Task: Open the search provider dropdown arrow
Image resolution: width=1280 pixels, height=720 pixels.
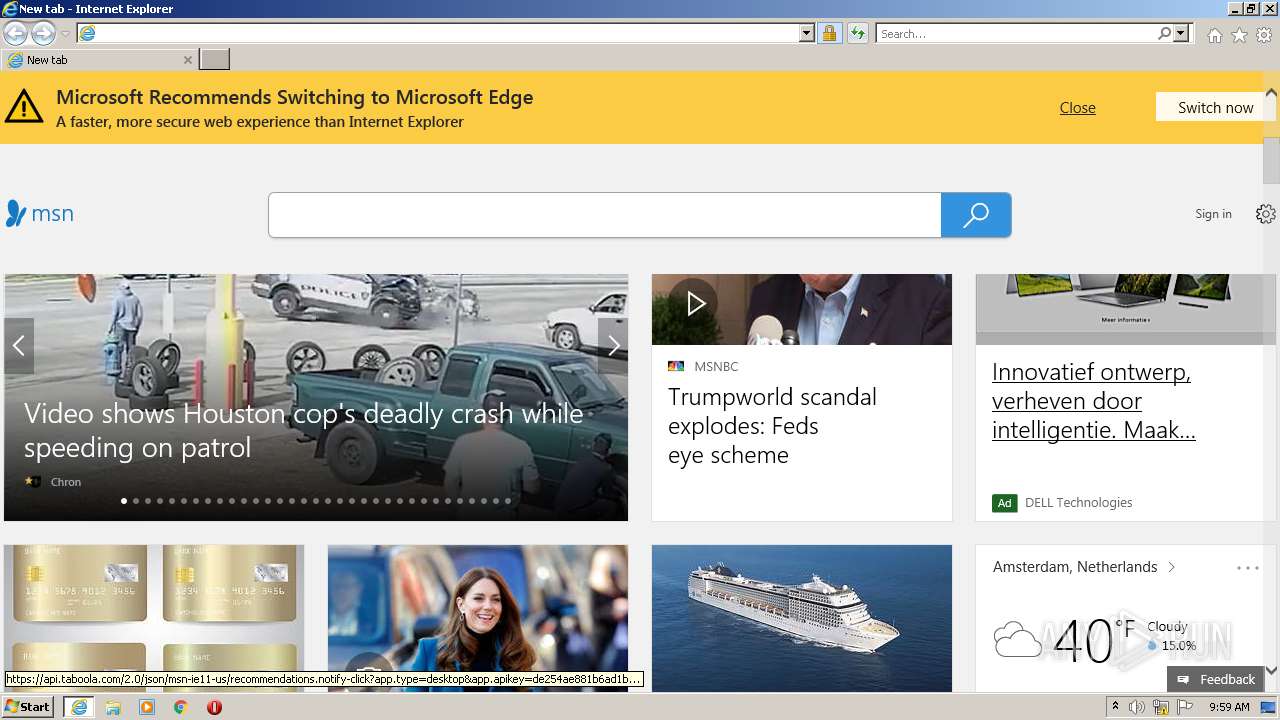Action: tap(1181, 33)
